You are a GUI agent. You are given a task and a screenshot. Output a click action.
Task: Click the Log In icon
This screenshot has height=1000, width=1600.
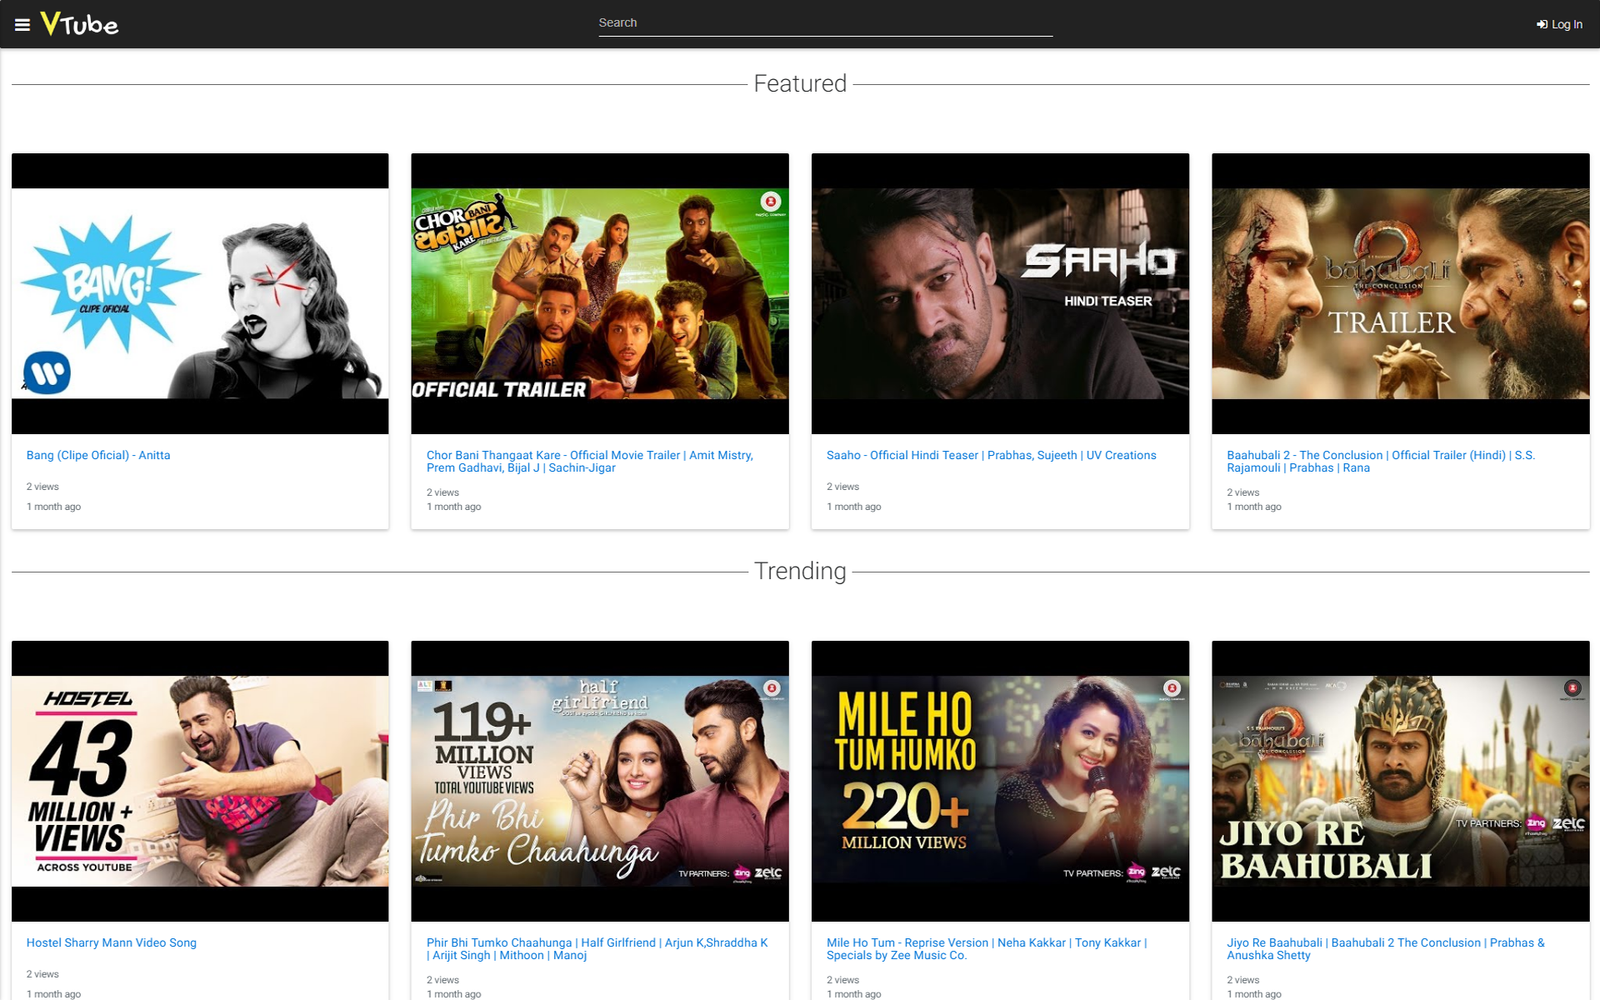[1542, 25]
